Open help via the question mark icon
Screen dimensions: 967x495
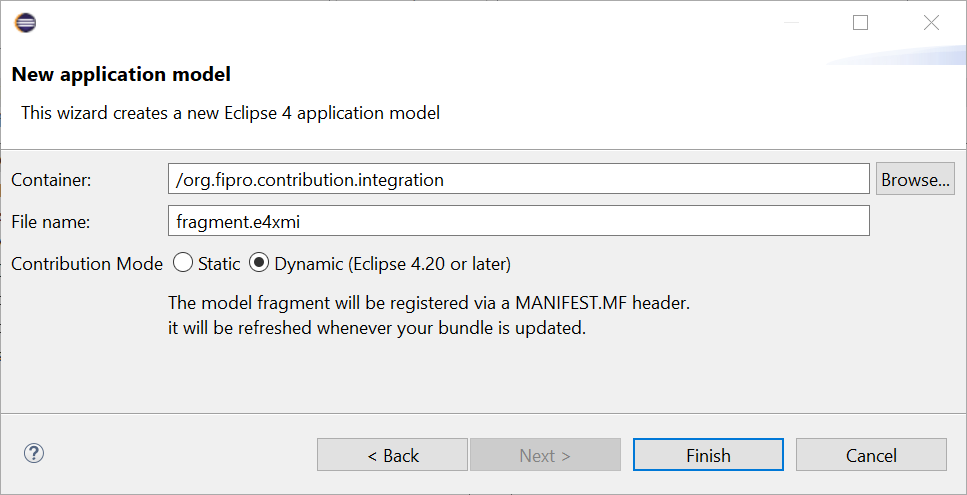tap(33, 454)
